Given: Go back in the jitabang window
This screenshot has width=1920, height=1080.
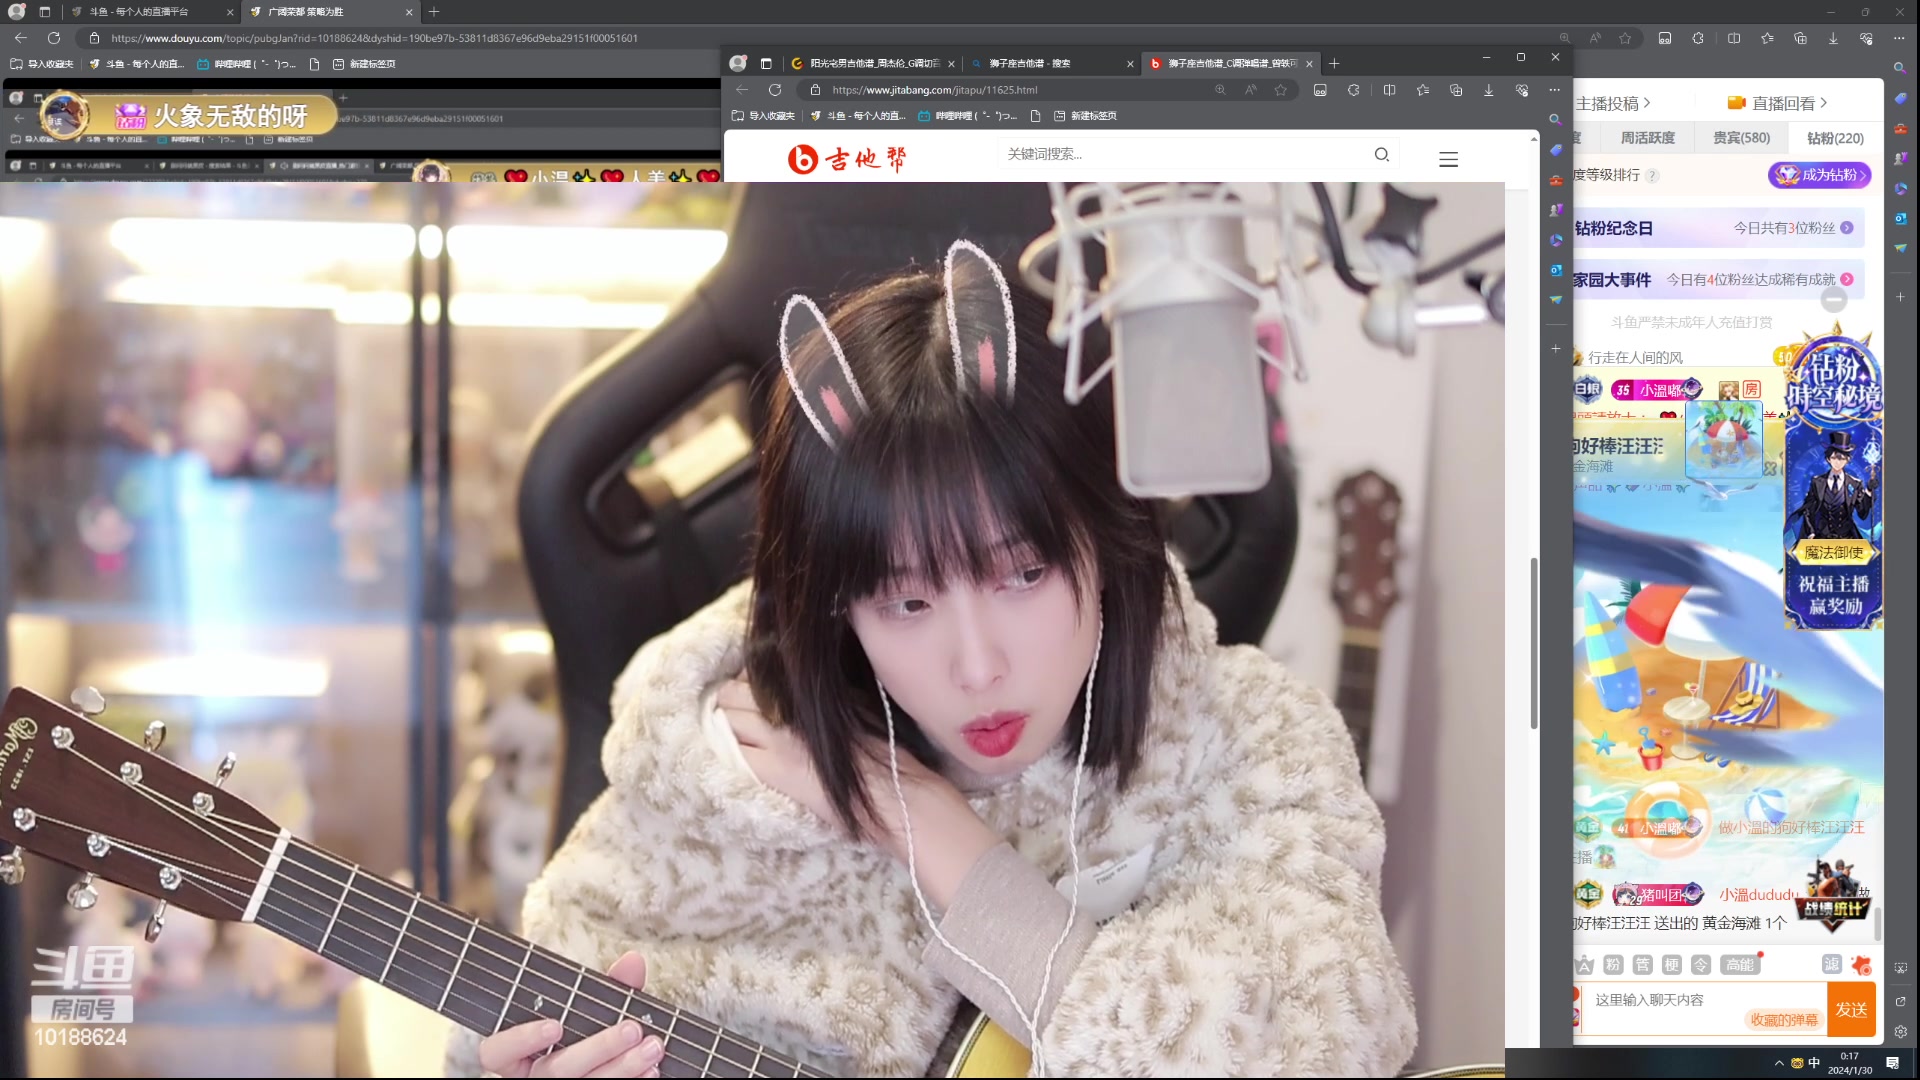Looking at the screenshot, I should [x=742, y=90].
